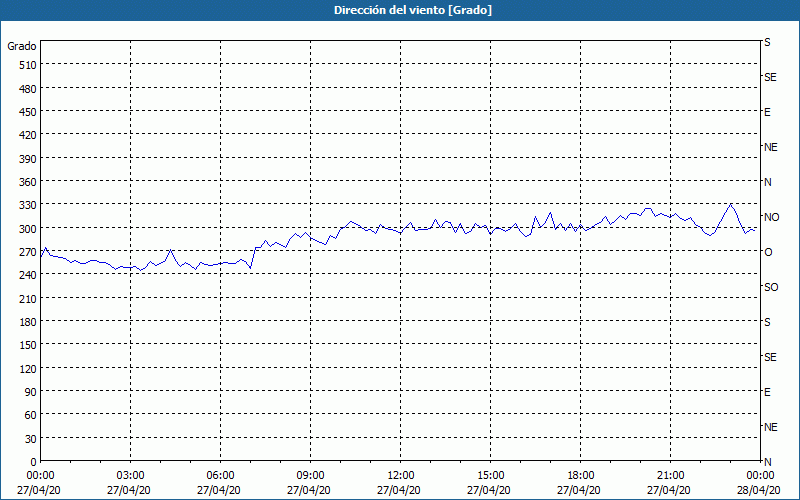Select the 450 y-axis value
This screenshot has height=500, width=800.
[x=28, y=112]
